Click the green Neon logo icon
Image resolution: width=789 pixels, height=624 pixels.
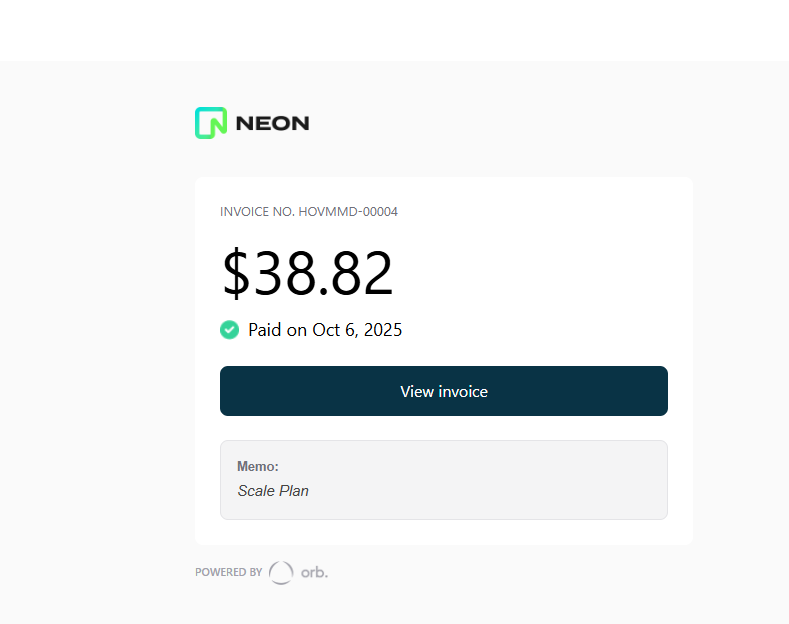coord(211,123)
